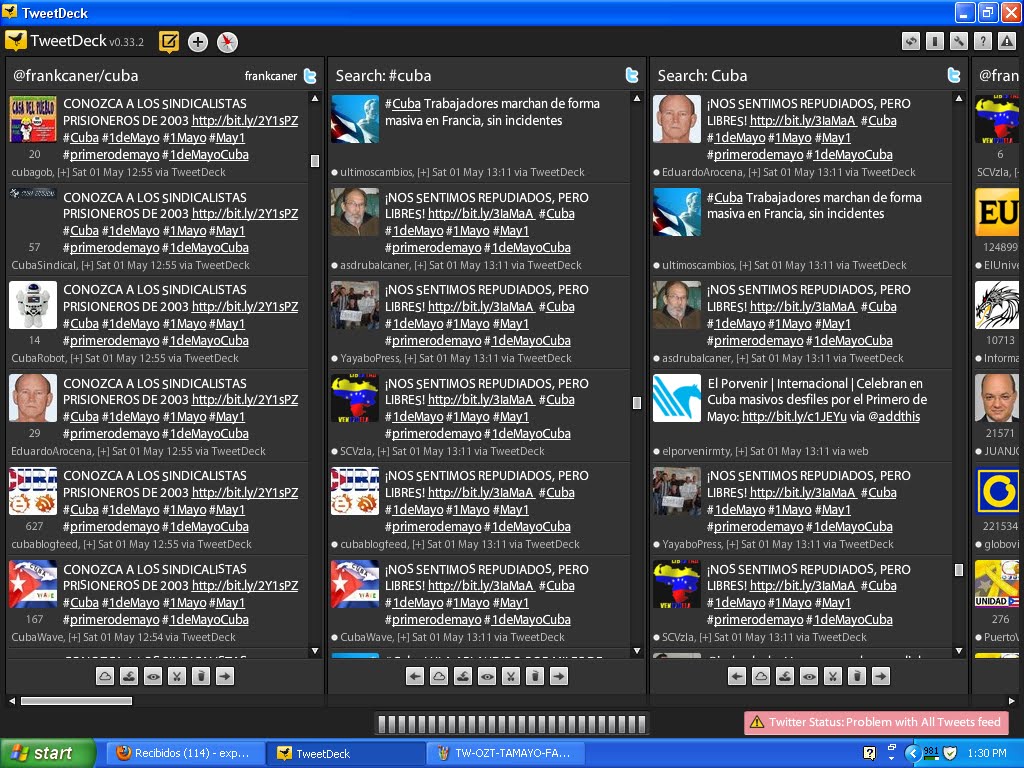Switch to Recibidos (114) Firefox taskbar item
Screen dimensions: 1024x768
point(185,753)
